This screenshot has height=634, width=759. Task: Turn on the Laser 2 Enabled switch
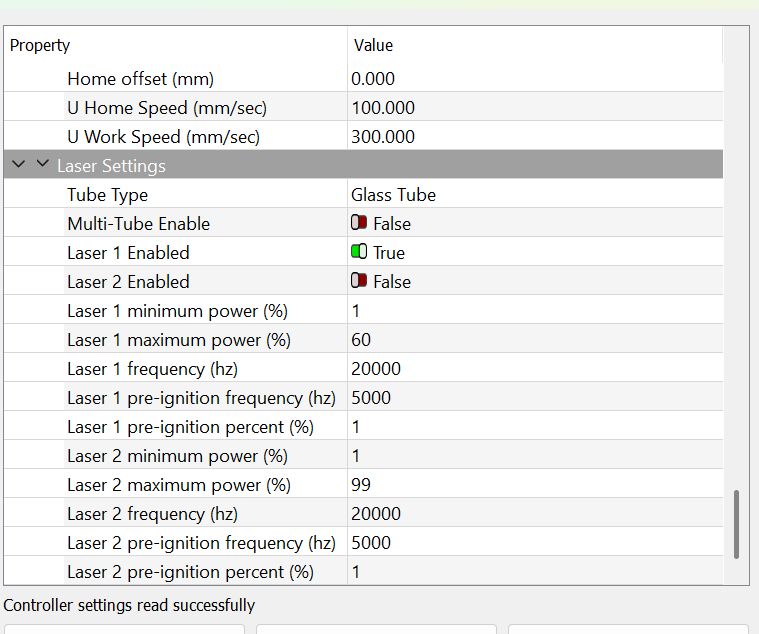tap(359, 281)
